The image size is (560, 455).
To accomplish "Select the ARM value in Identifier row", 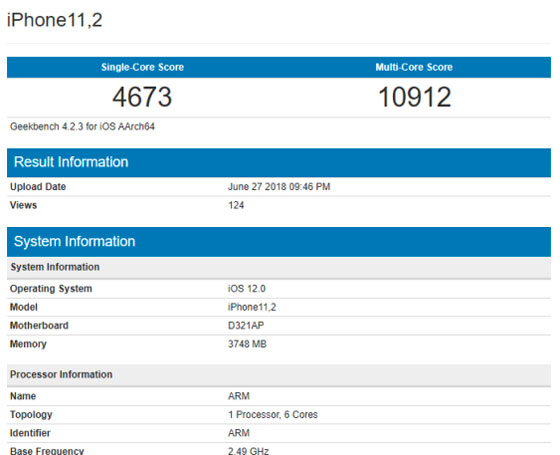I will [x=239, y=433].
